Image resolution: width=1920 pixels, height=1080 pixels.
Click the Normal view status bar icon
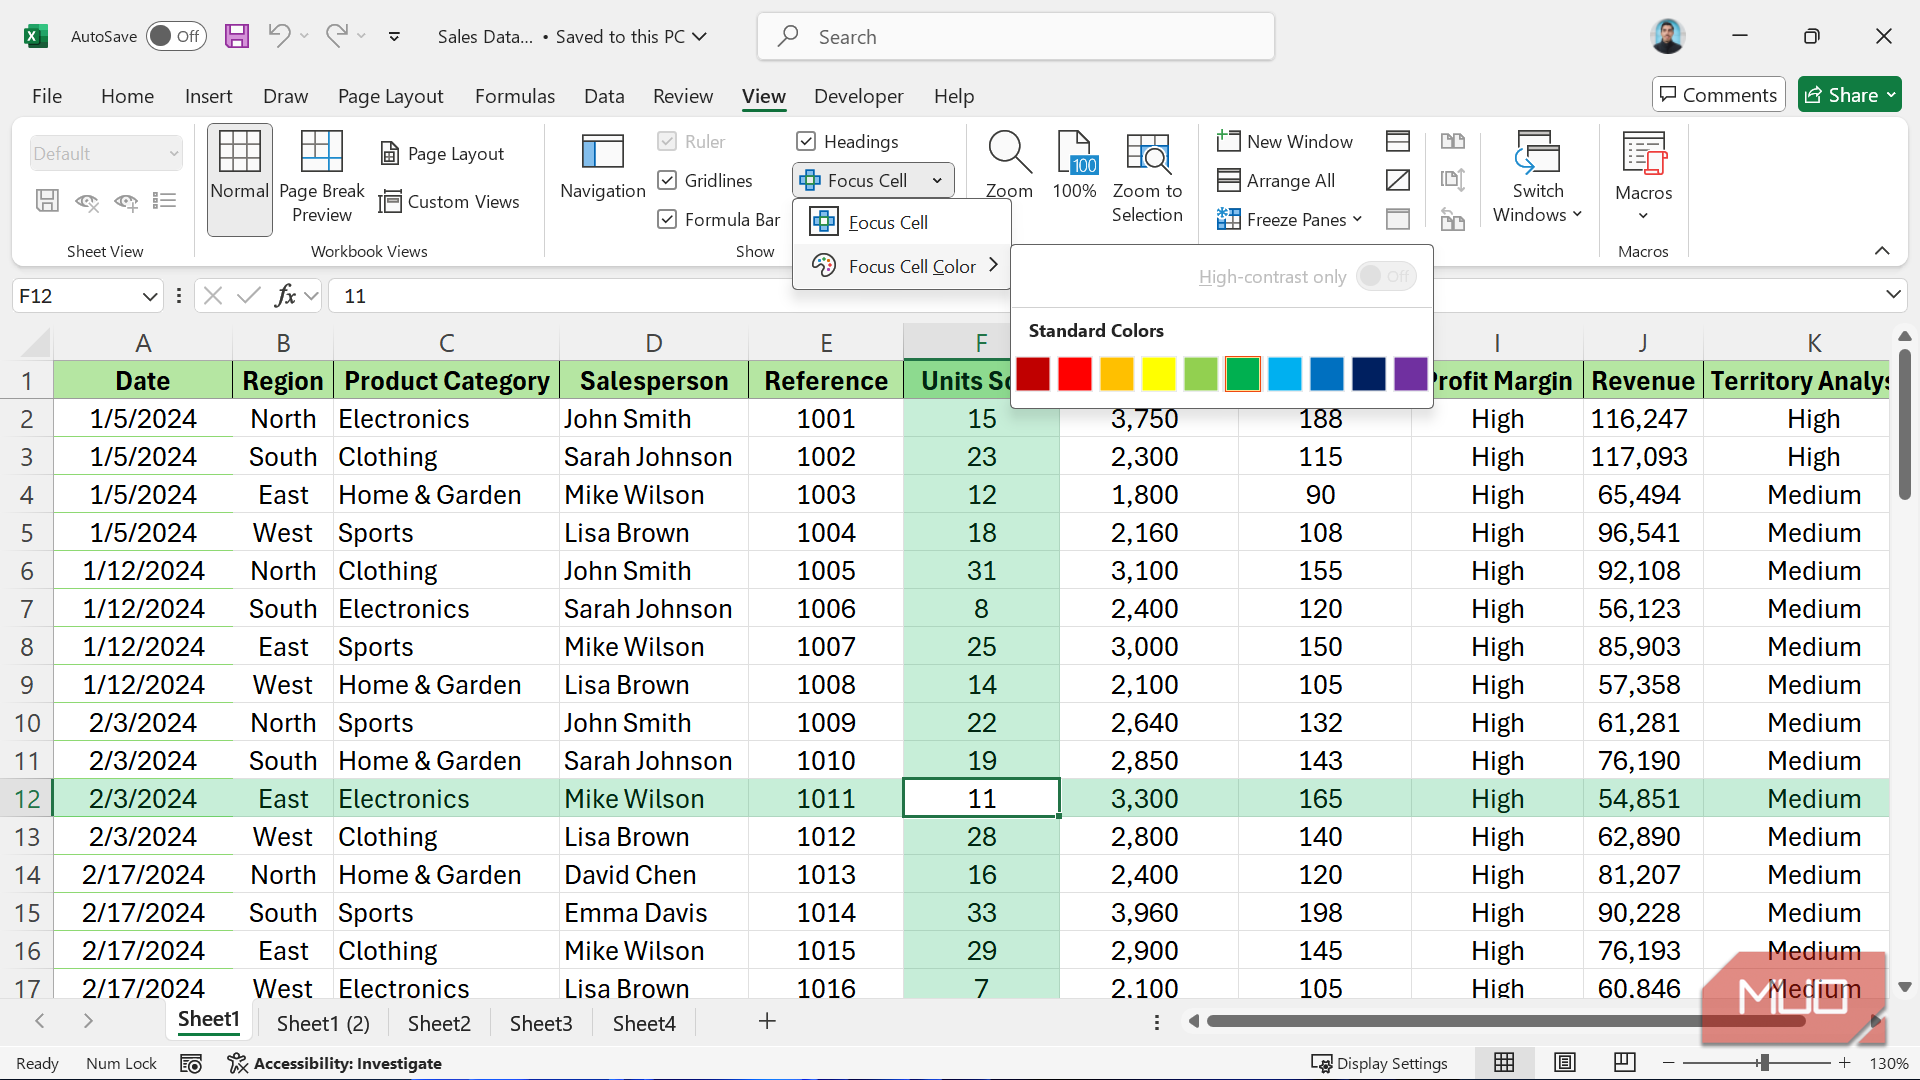pyautogui.click(x=1504, y=1063)
